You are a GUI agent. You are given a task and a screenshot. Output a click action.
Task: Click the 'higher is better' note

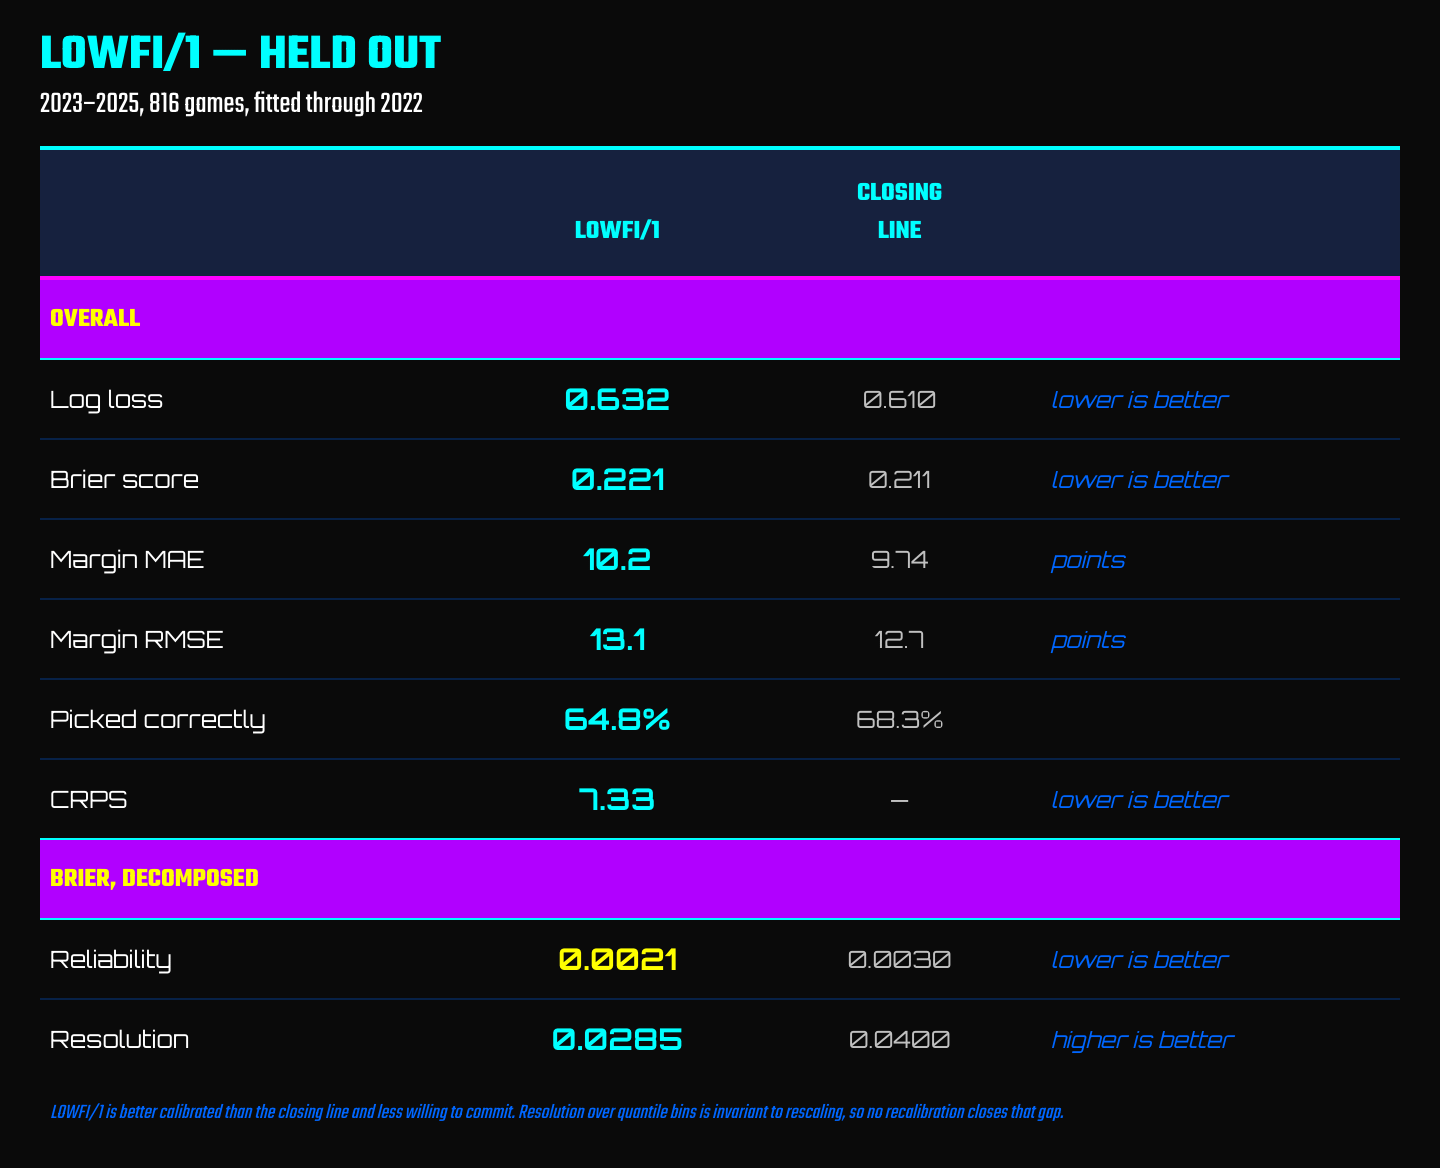[1142, 1040]
